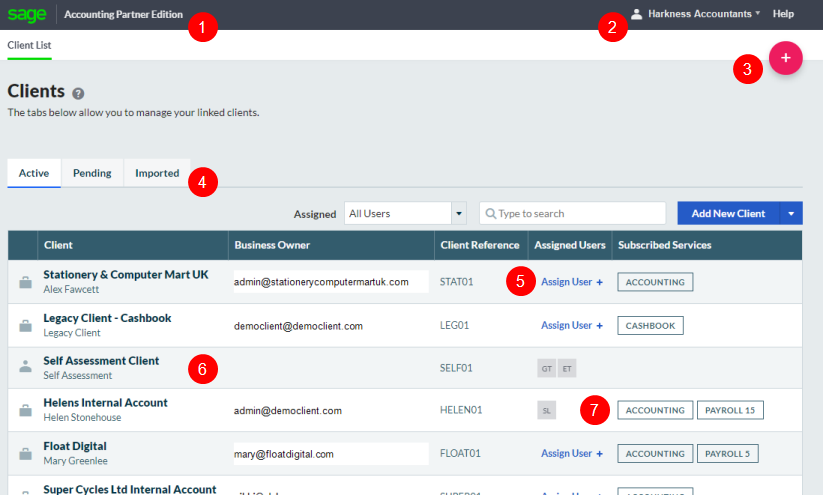Expand the Add New Client dropdown arrow

790,213
